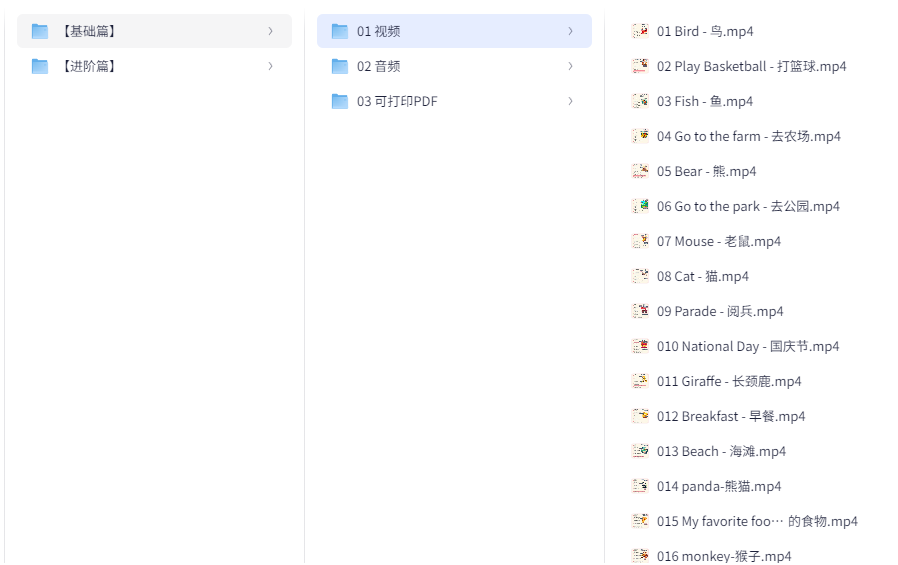
Task: Select the 01 视频 folder label
Action: (379, 31)
